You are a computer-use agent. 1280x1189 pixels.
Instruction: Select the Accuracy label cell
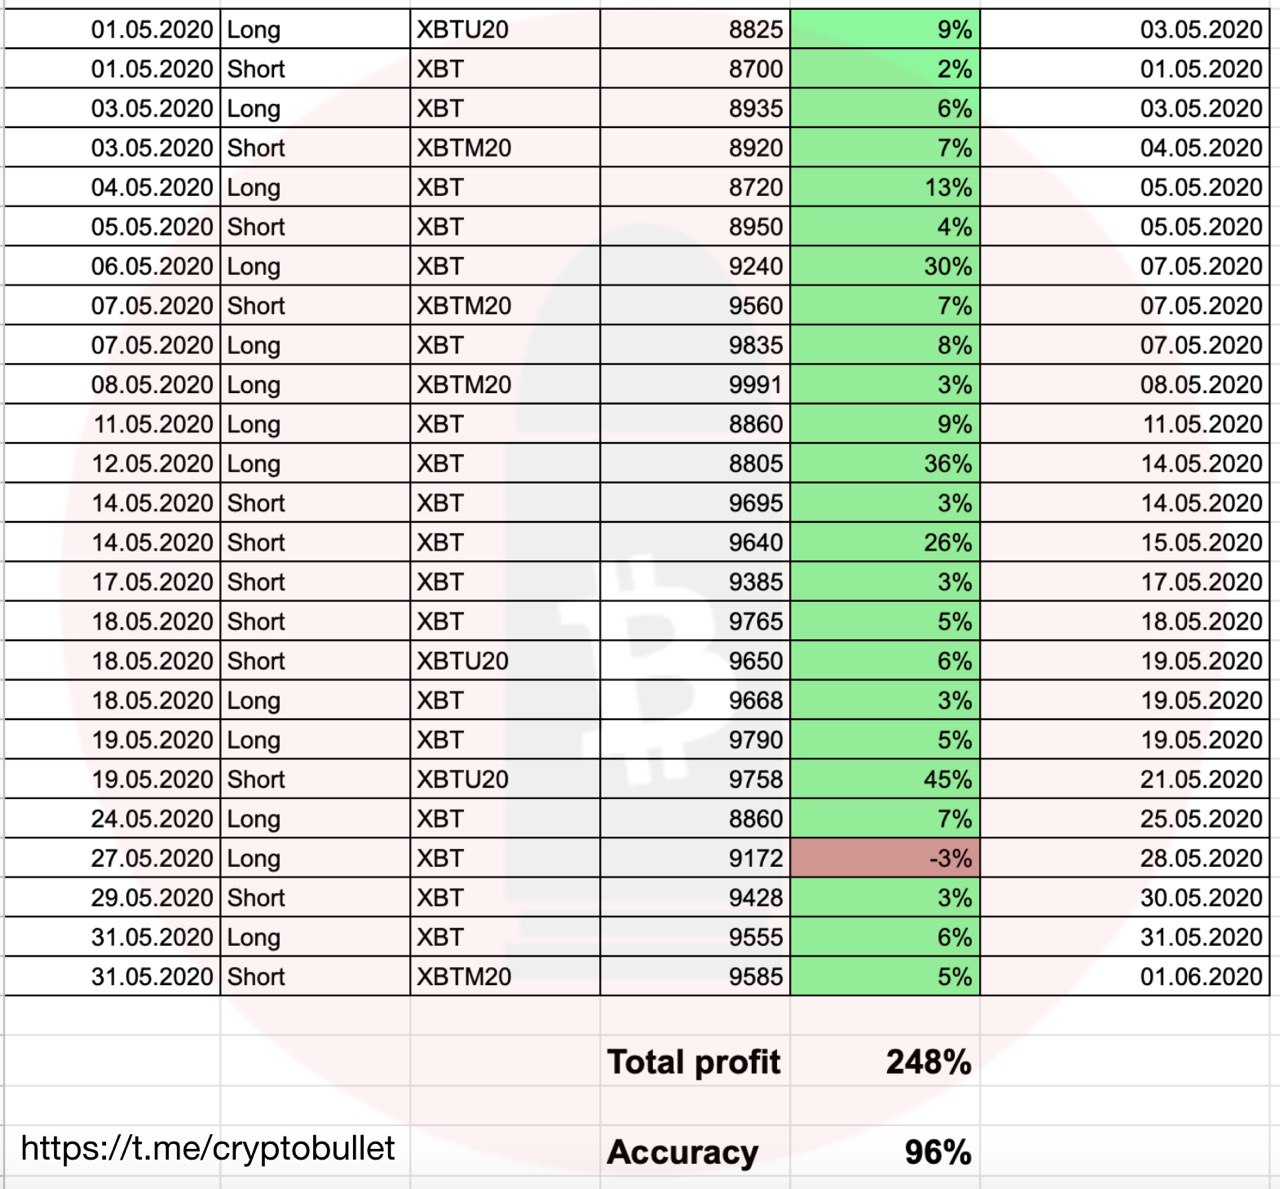(683, 1152)
